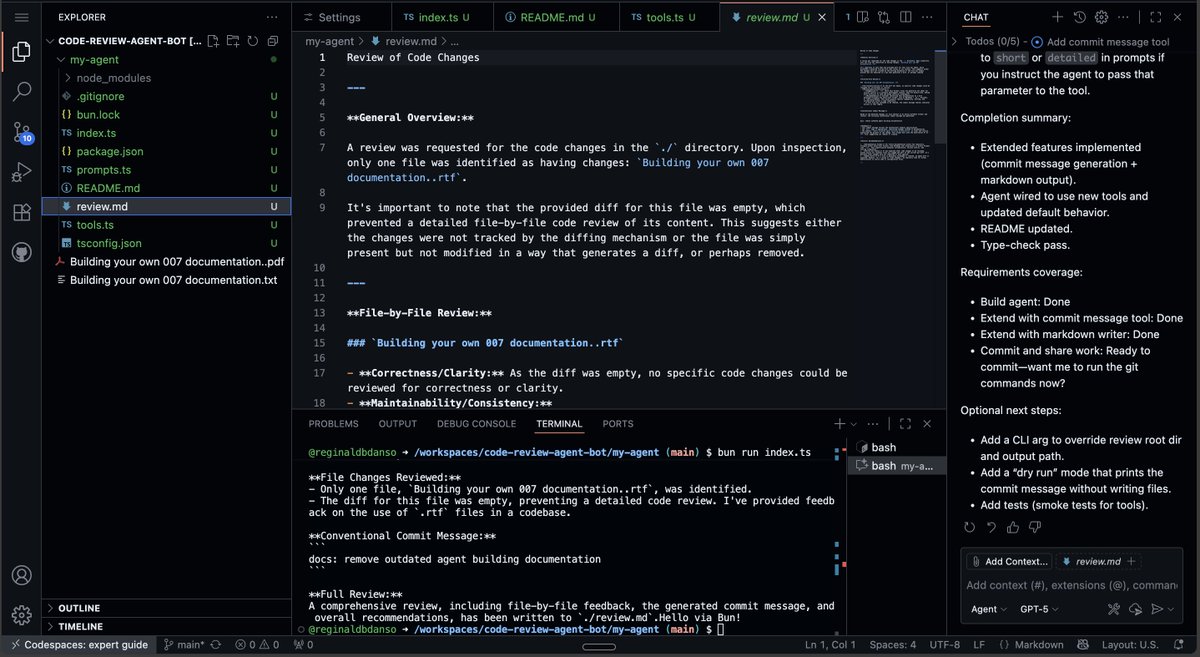Image resolution: width=1200 pixels, height=657 pixels.
Task: Give a thumbs up on the chat response
Action: pyautogui.click(x=1013, y=527)
